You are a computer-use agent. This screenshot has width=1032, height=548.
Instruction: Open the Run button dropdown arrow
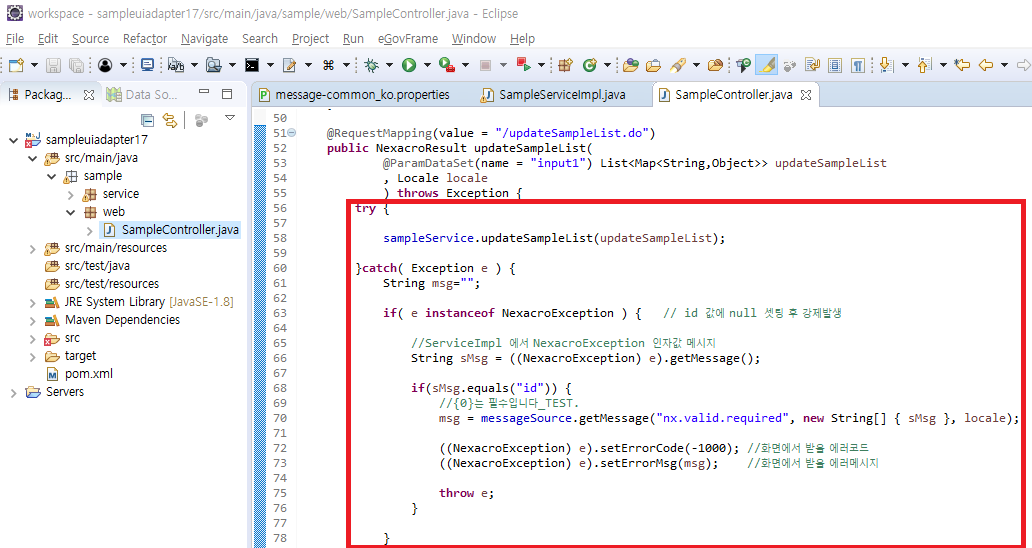[426, 65]
